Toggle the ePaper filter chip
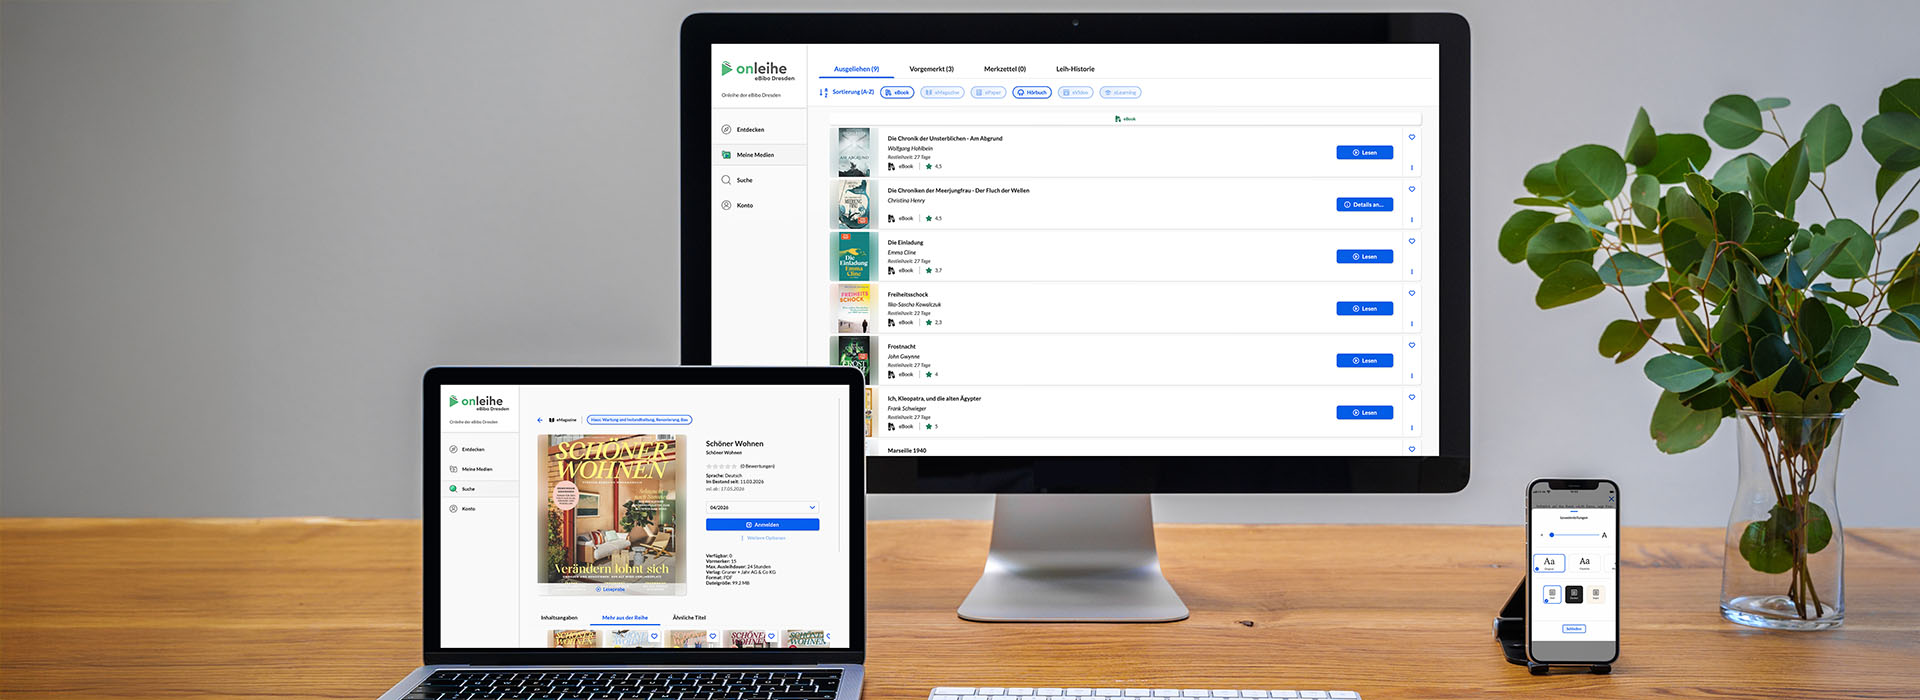The width and height of the screenshot is (1920, 700). 989,92
